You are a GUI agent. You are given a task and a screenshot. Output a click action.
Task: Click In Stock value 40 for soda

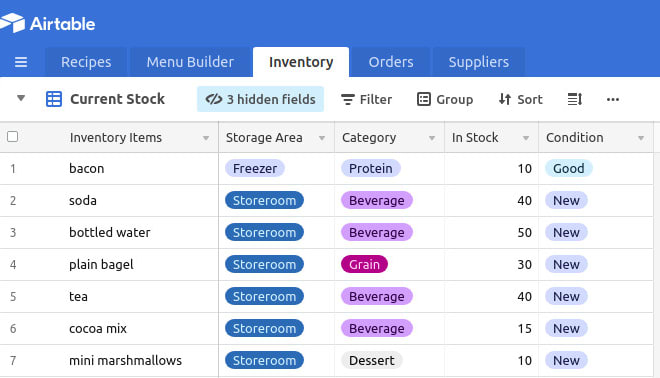click(524, 200)
